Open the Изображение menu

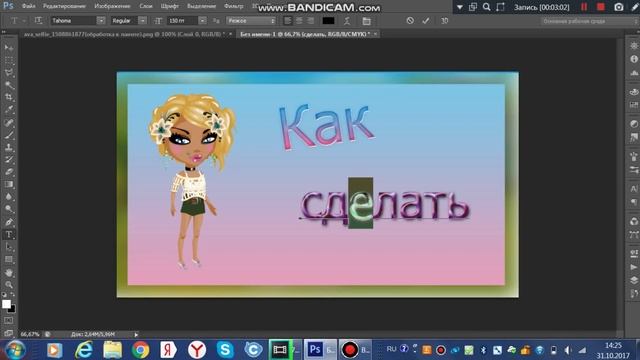(112, 6)
